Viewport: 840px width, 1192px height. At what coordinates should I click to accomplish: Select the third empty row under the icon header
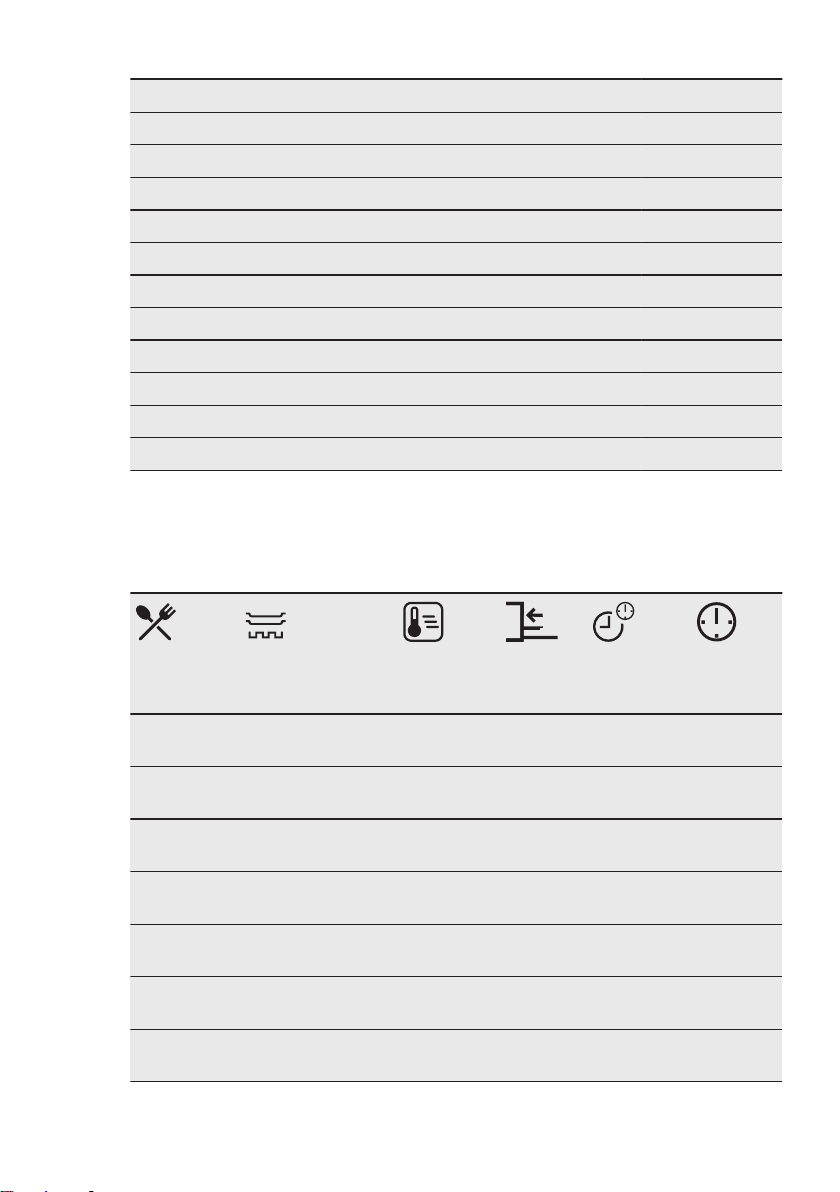coord(455,845)
